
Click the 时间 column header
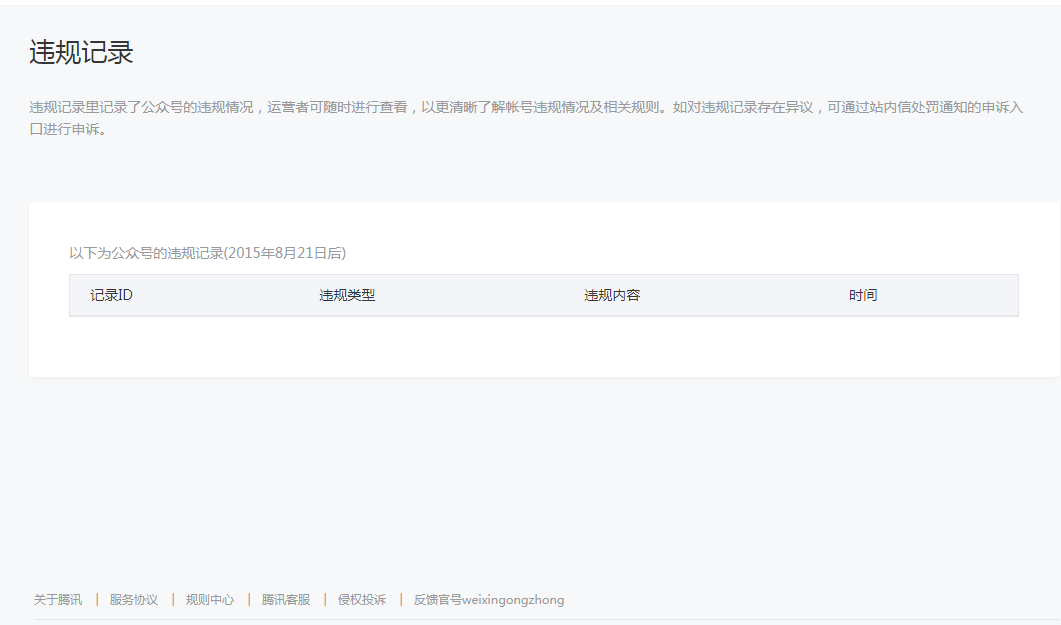tap(863, 296)
